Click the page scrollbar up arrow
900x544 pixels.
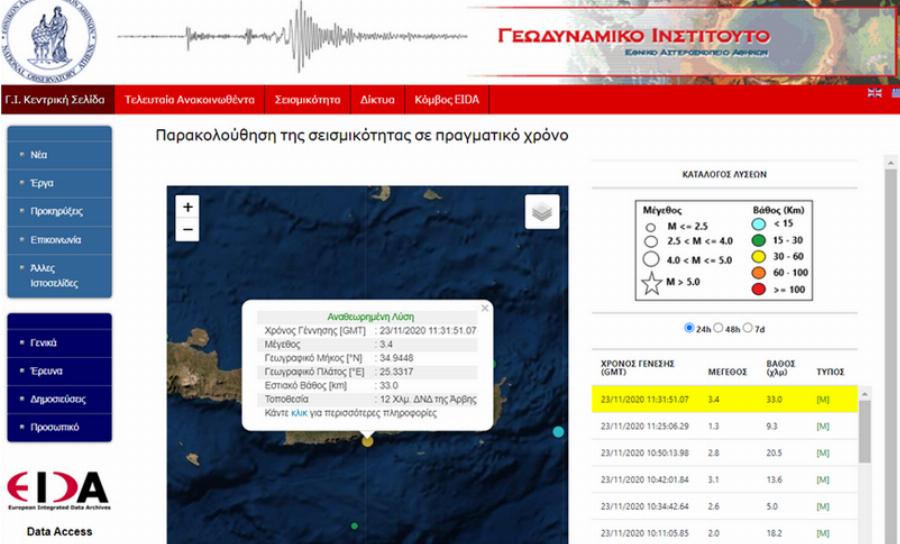891,163
